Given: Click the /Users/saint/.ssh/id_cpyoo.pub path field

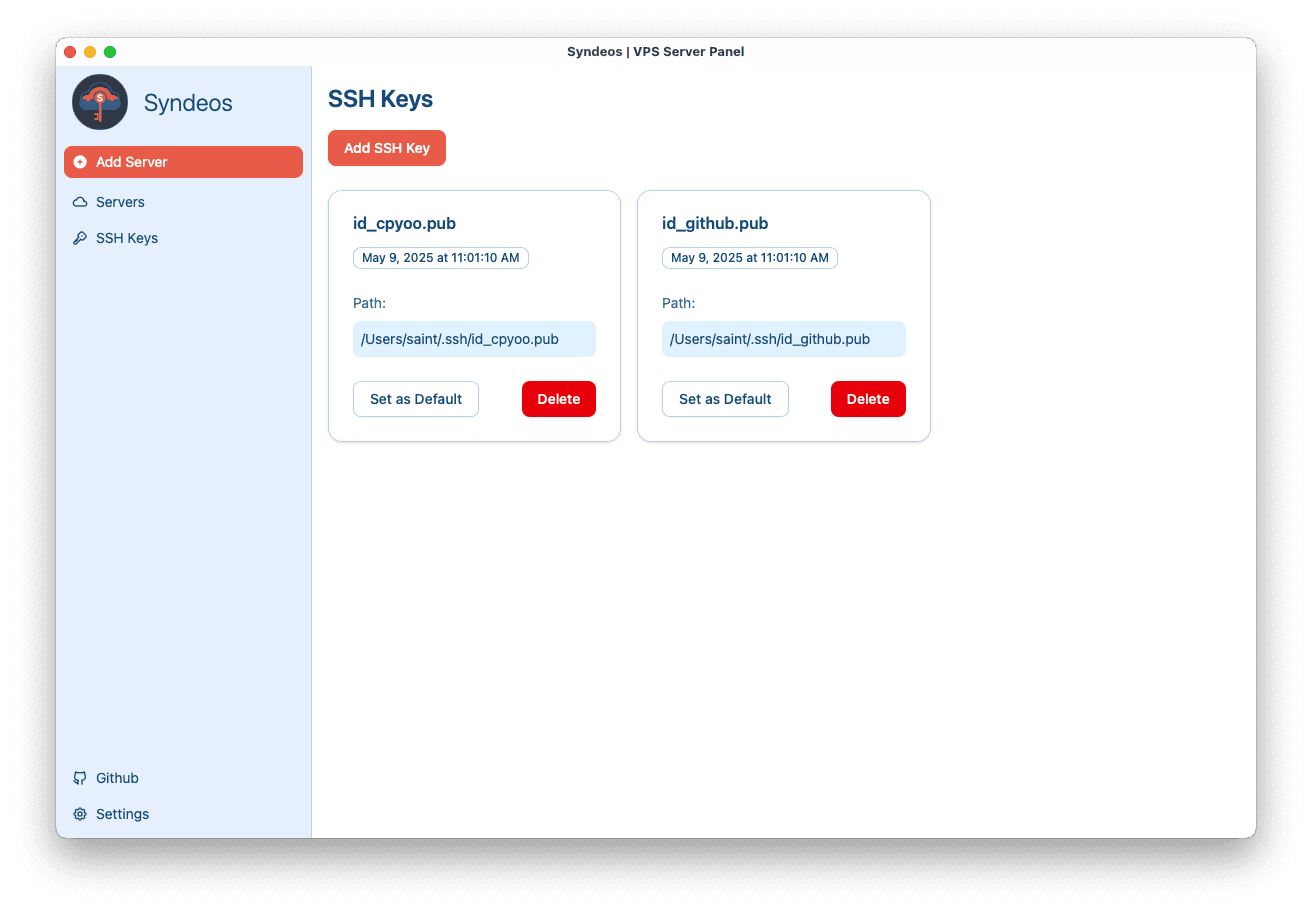Looking at the screenshot, I should point(474,339).
